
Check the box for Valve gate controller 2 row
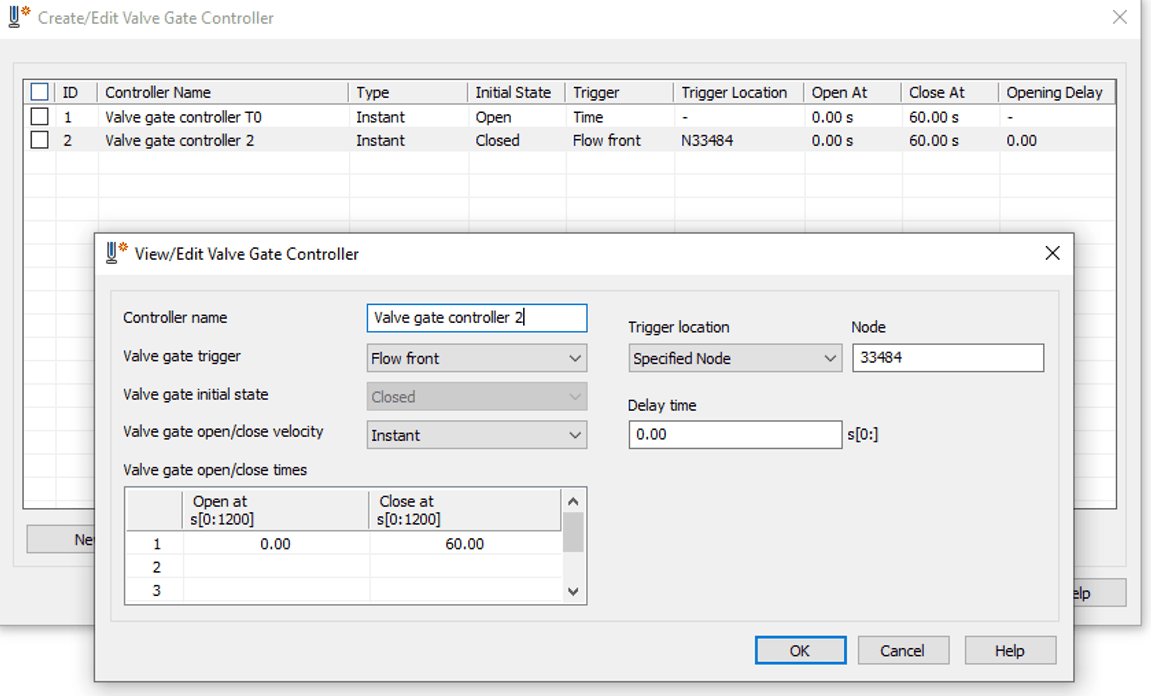(40, 140)
